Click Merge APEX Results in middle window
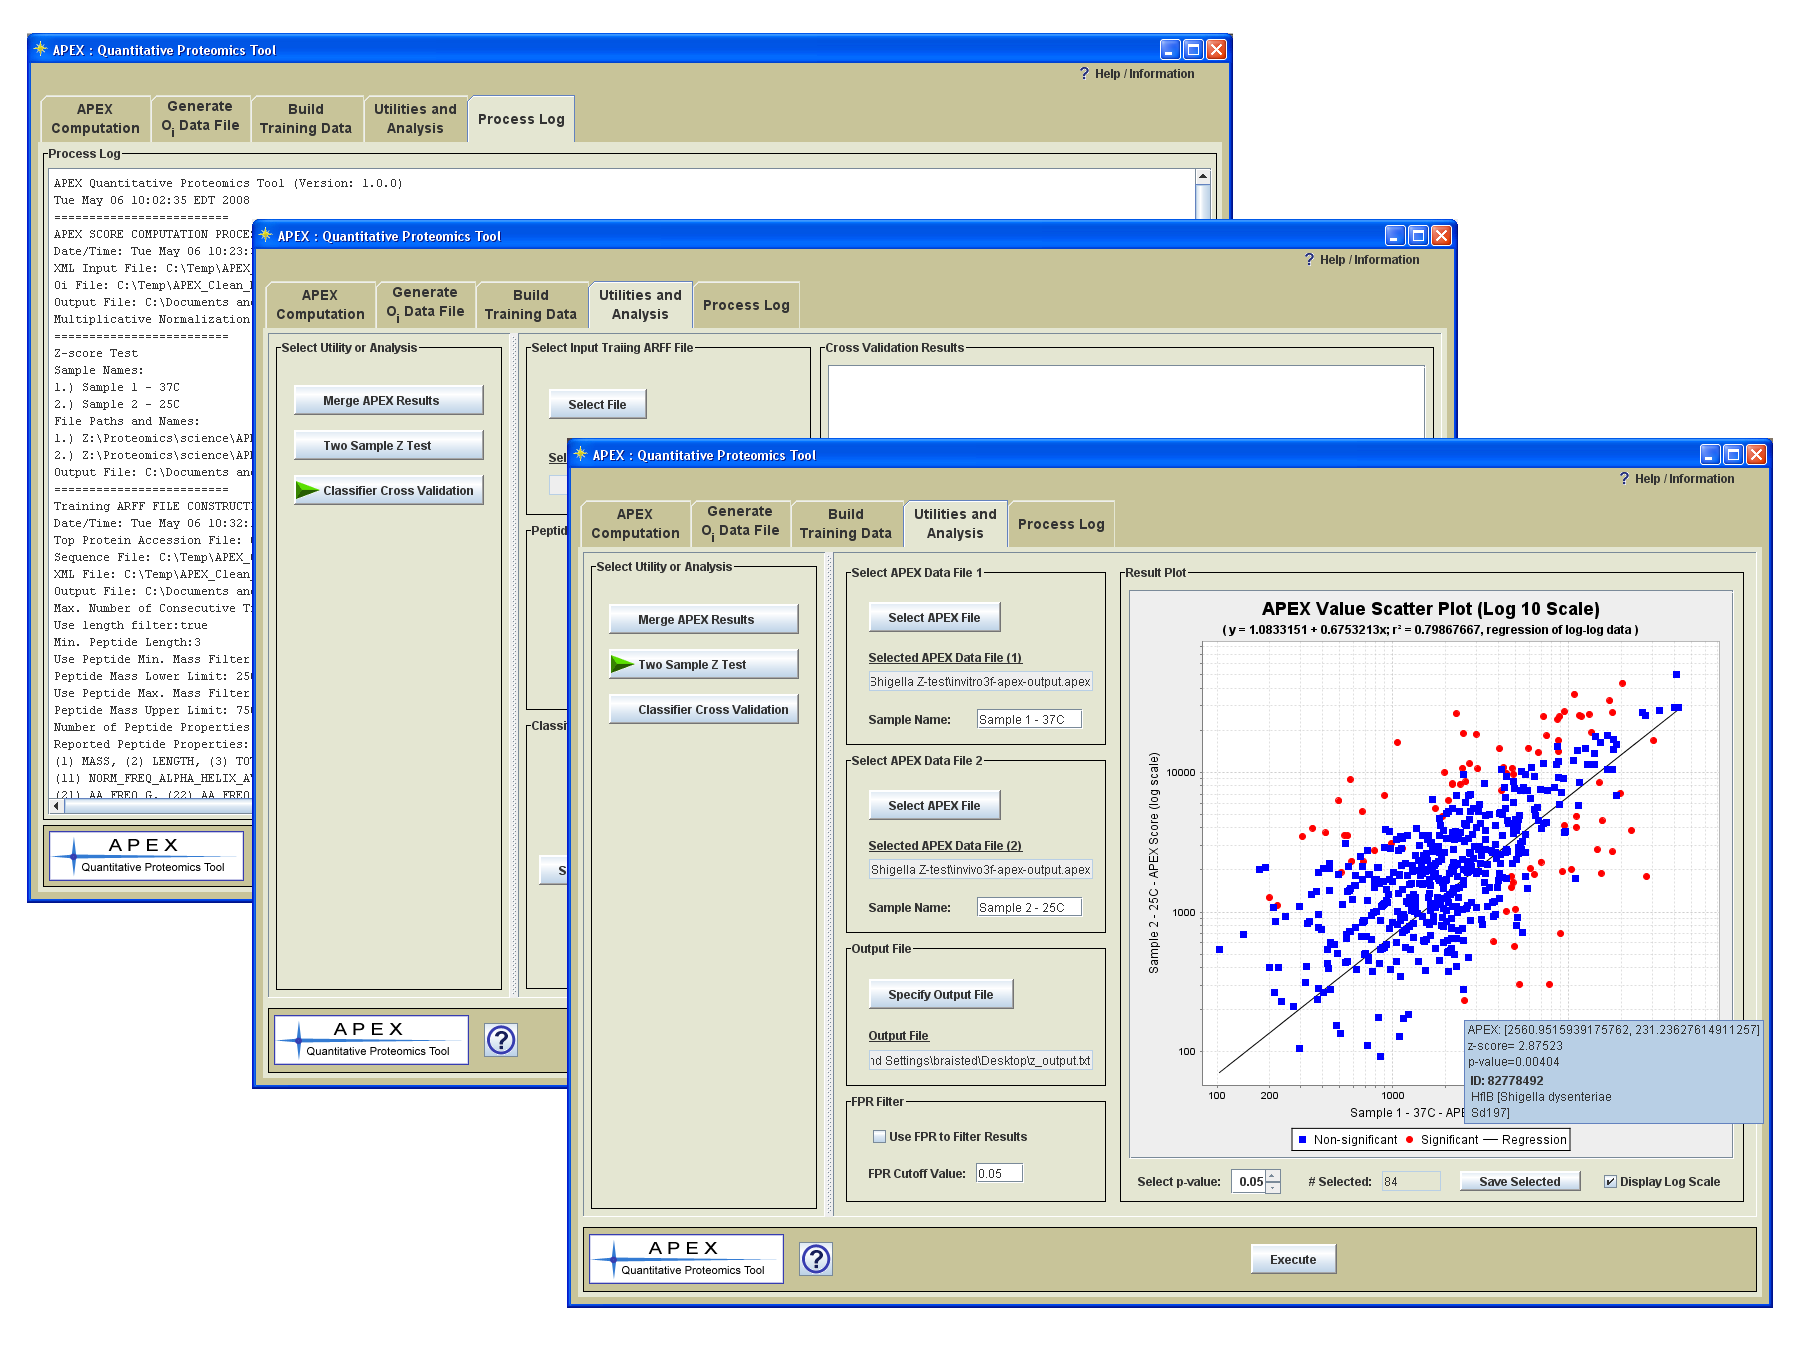 coord(389,401)
